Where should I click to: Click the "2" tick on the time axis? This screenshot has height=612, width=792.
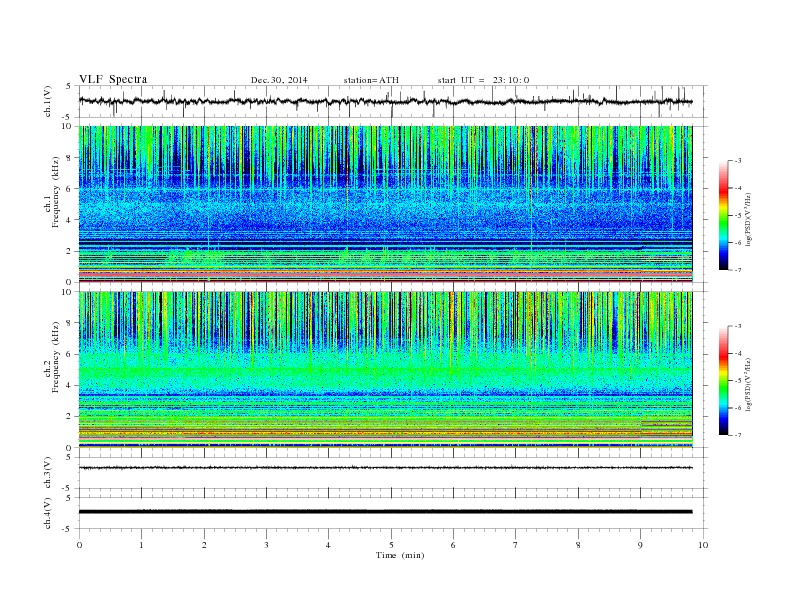point(204,545)
